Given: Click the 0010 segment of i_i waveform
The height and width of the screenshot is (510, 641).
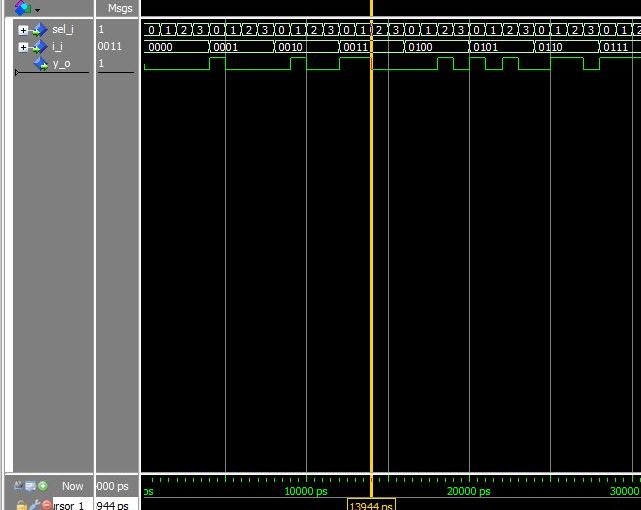Looking at the screenshot, I should [307, 47].
